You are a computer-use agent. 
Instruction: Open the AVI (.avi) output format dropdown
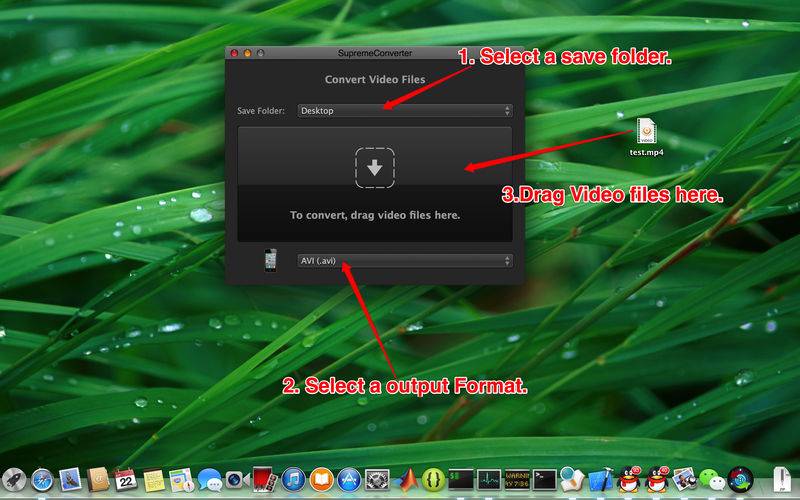tap(404, 260)
